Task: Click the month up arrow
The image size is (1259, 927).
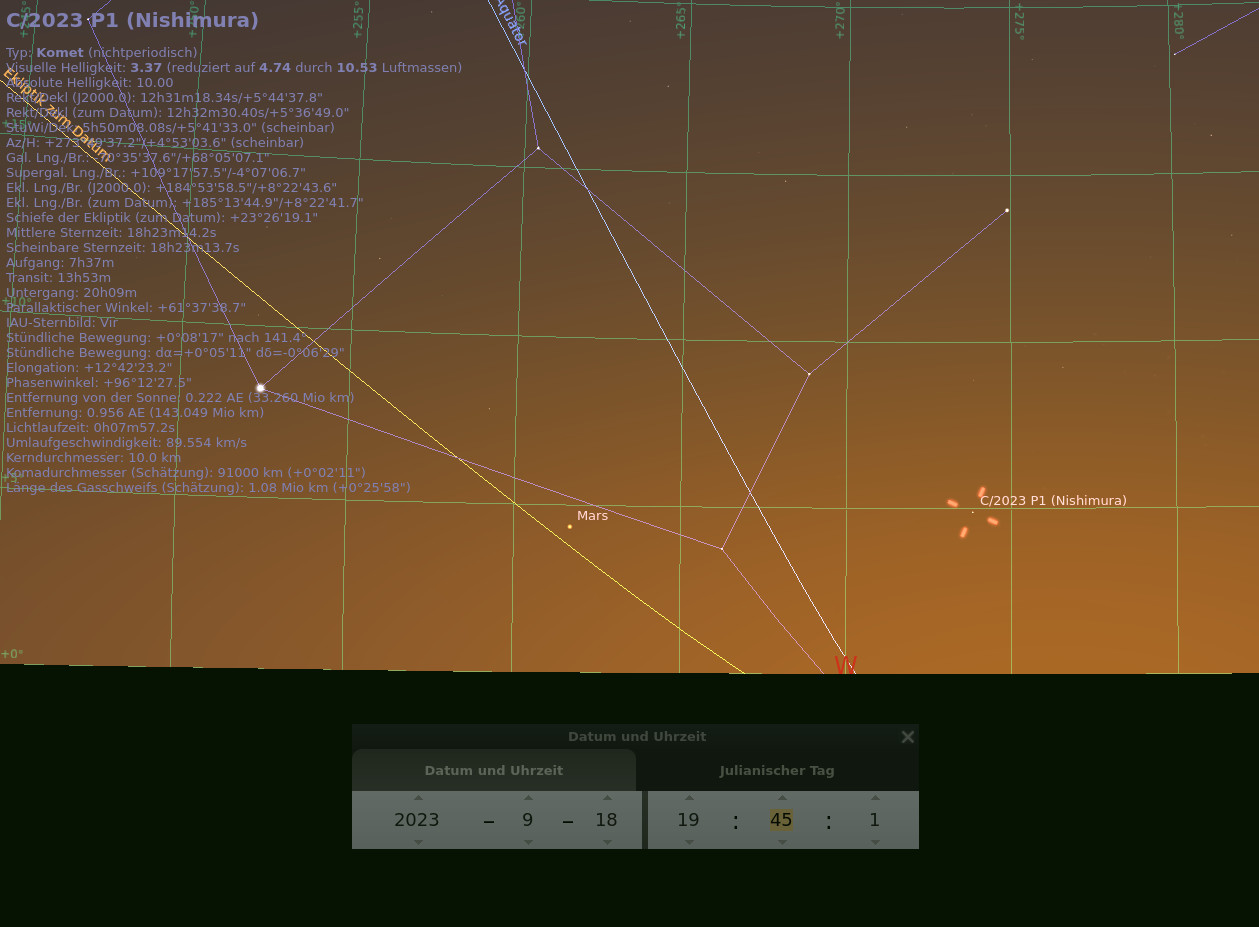Action: (x=528, y=798)
